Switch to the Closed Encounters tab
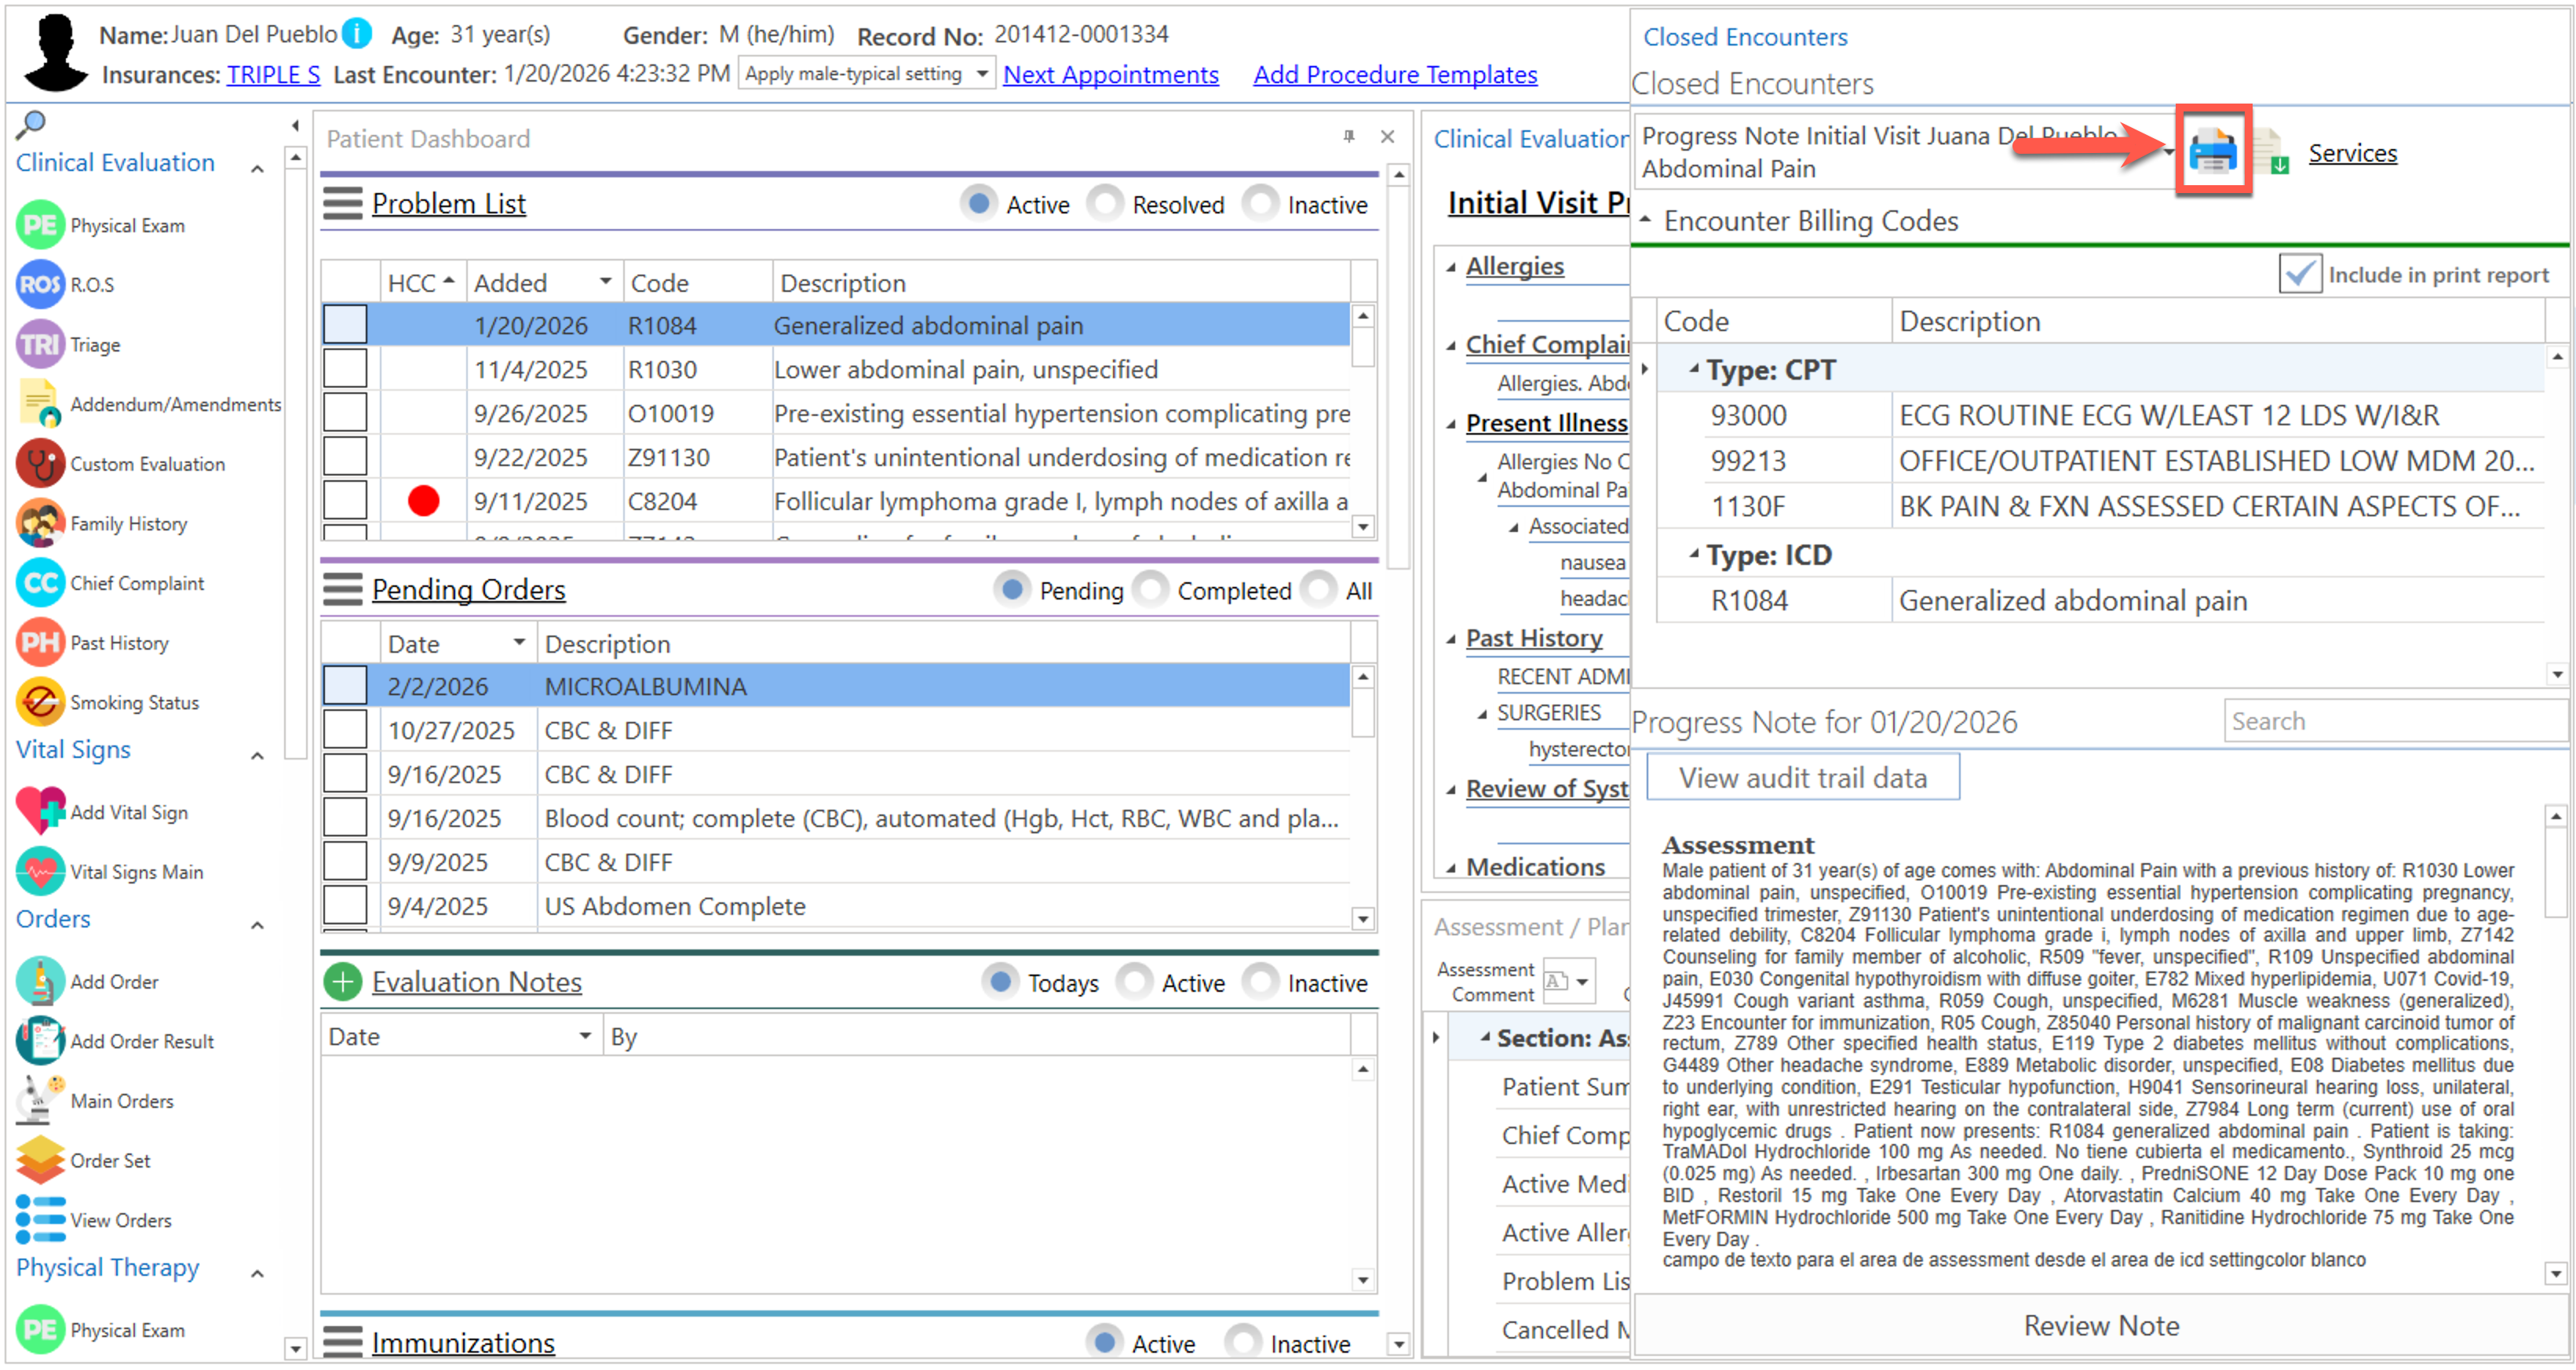 point(1745,37)
